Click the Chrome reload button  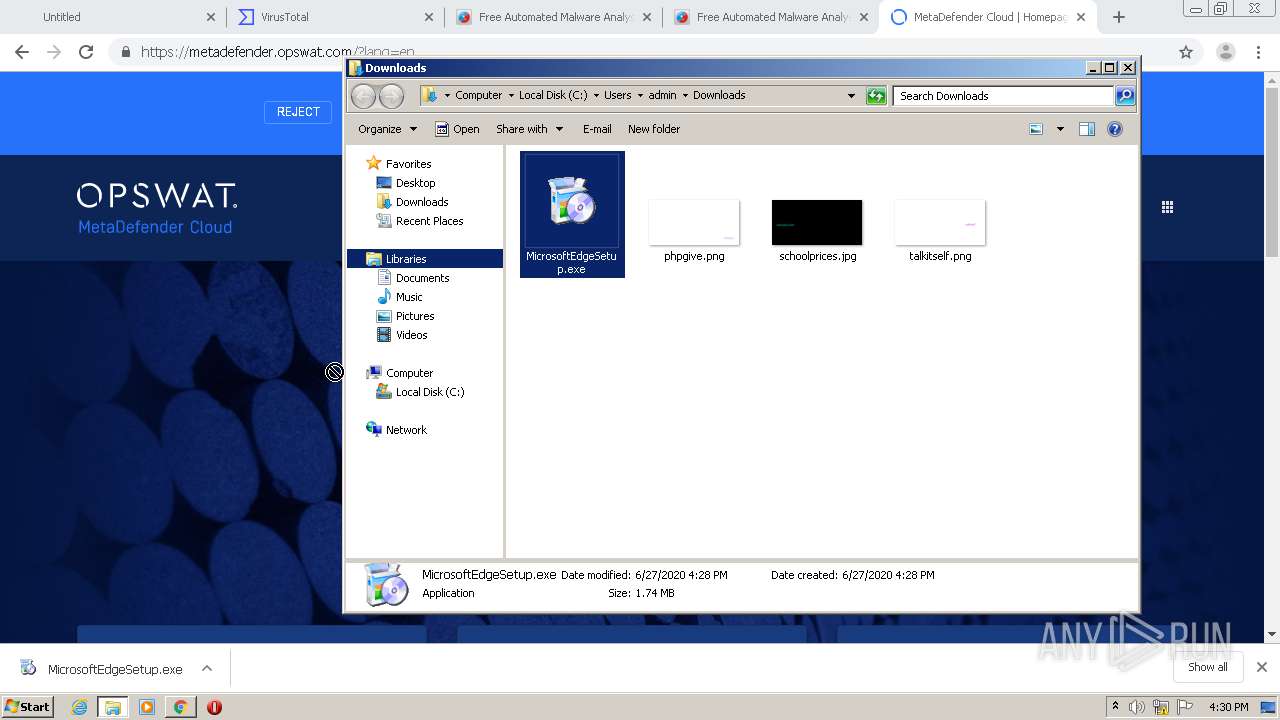pos(86,52)
